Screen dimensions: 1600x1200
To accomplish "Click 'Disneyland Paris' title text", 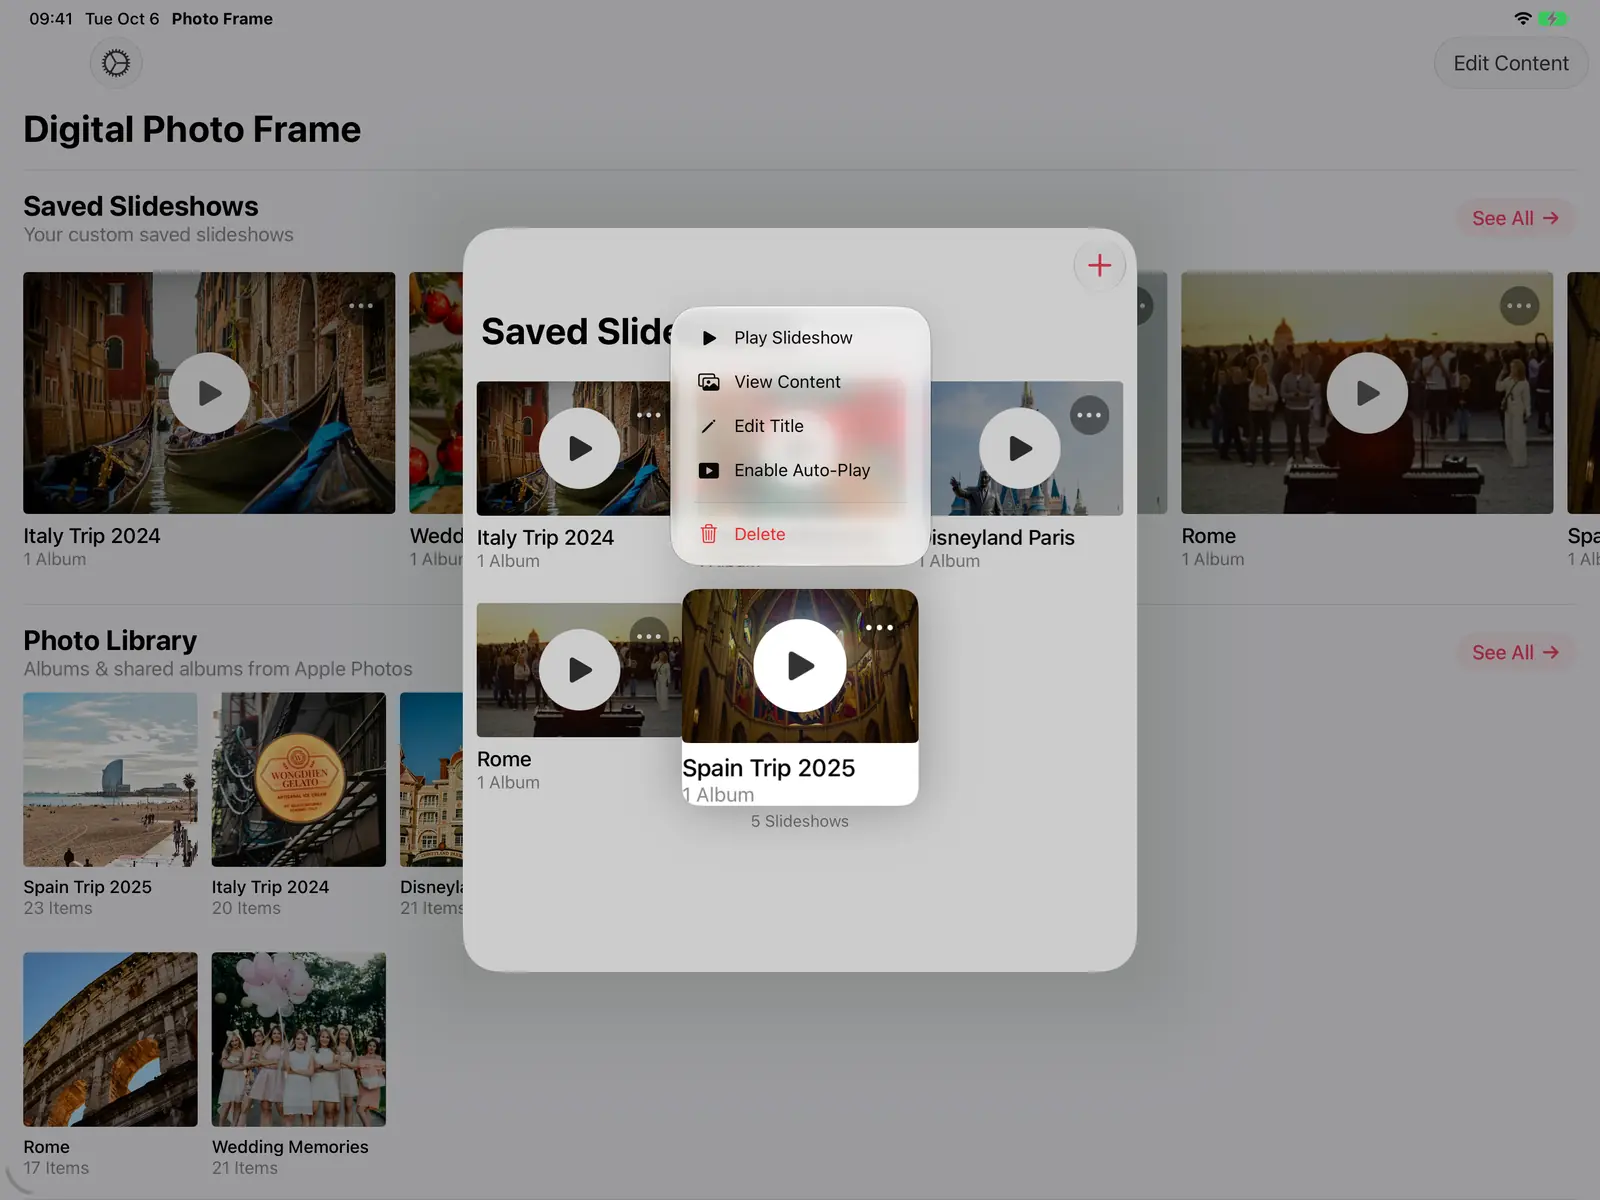I will 1001,538.
